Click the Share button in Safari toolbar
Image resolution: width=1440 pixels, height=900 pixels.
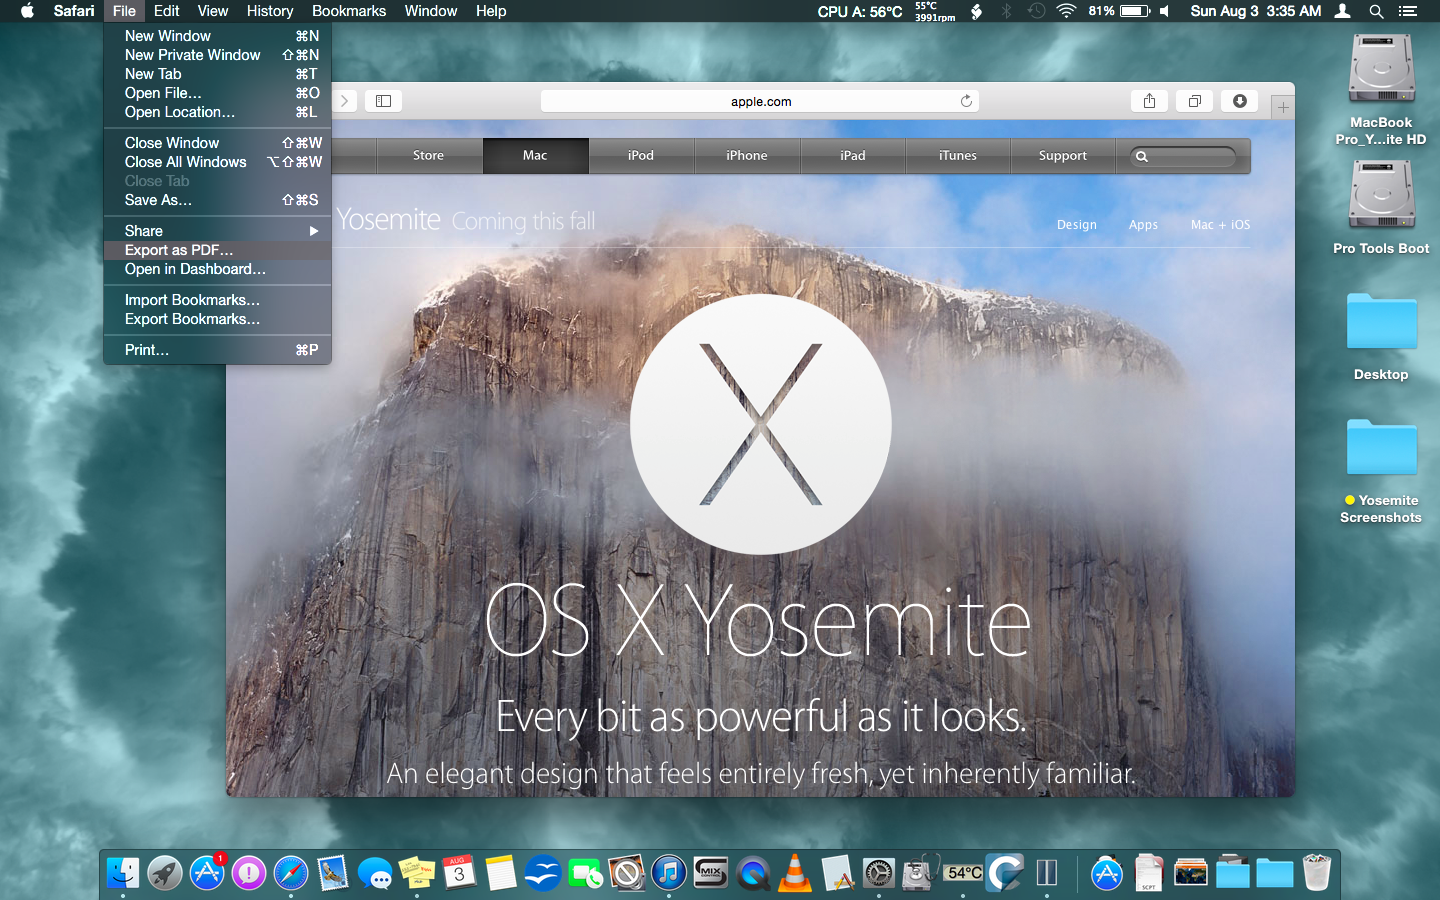click(x=1149, y=101)
